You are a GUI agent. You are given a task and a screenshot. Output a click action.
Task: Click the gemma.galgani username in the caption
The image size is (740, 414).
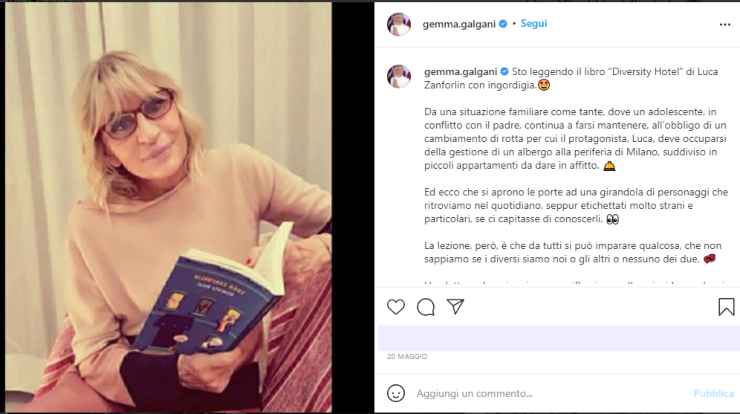tap(461, 72)
